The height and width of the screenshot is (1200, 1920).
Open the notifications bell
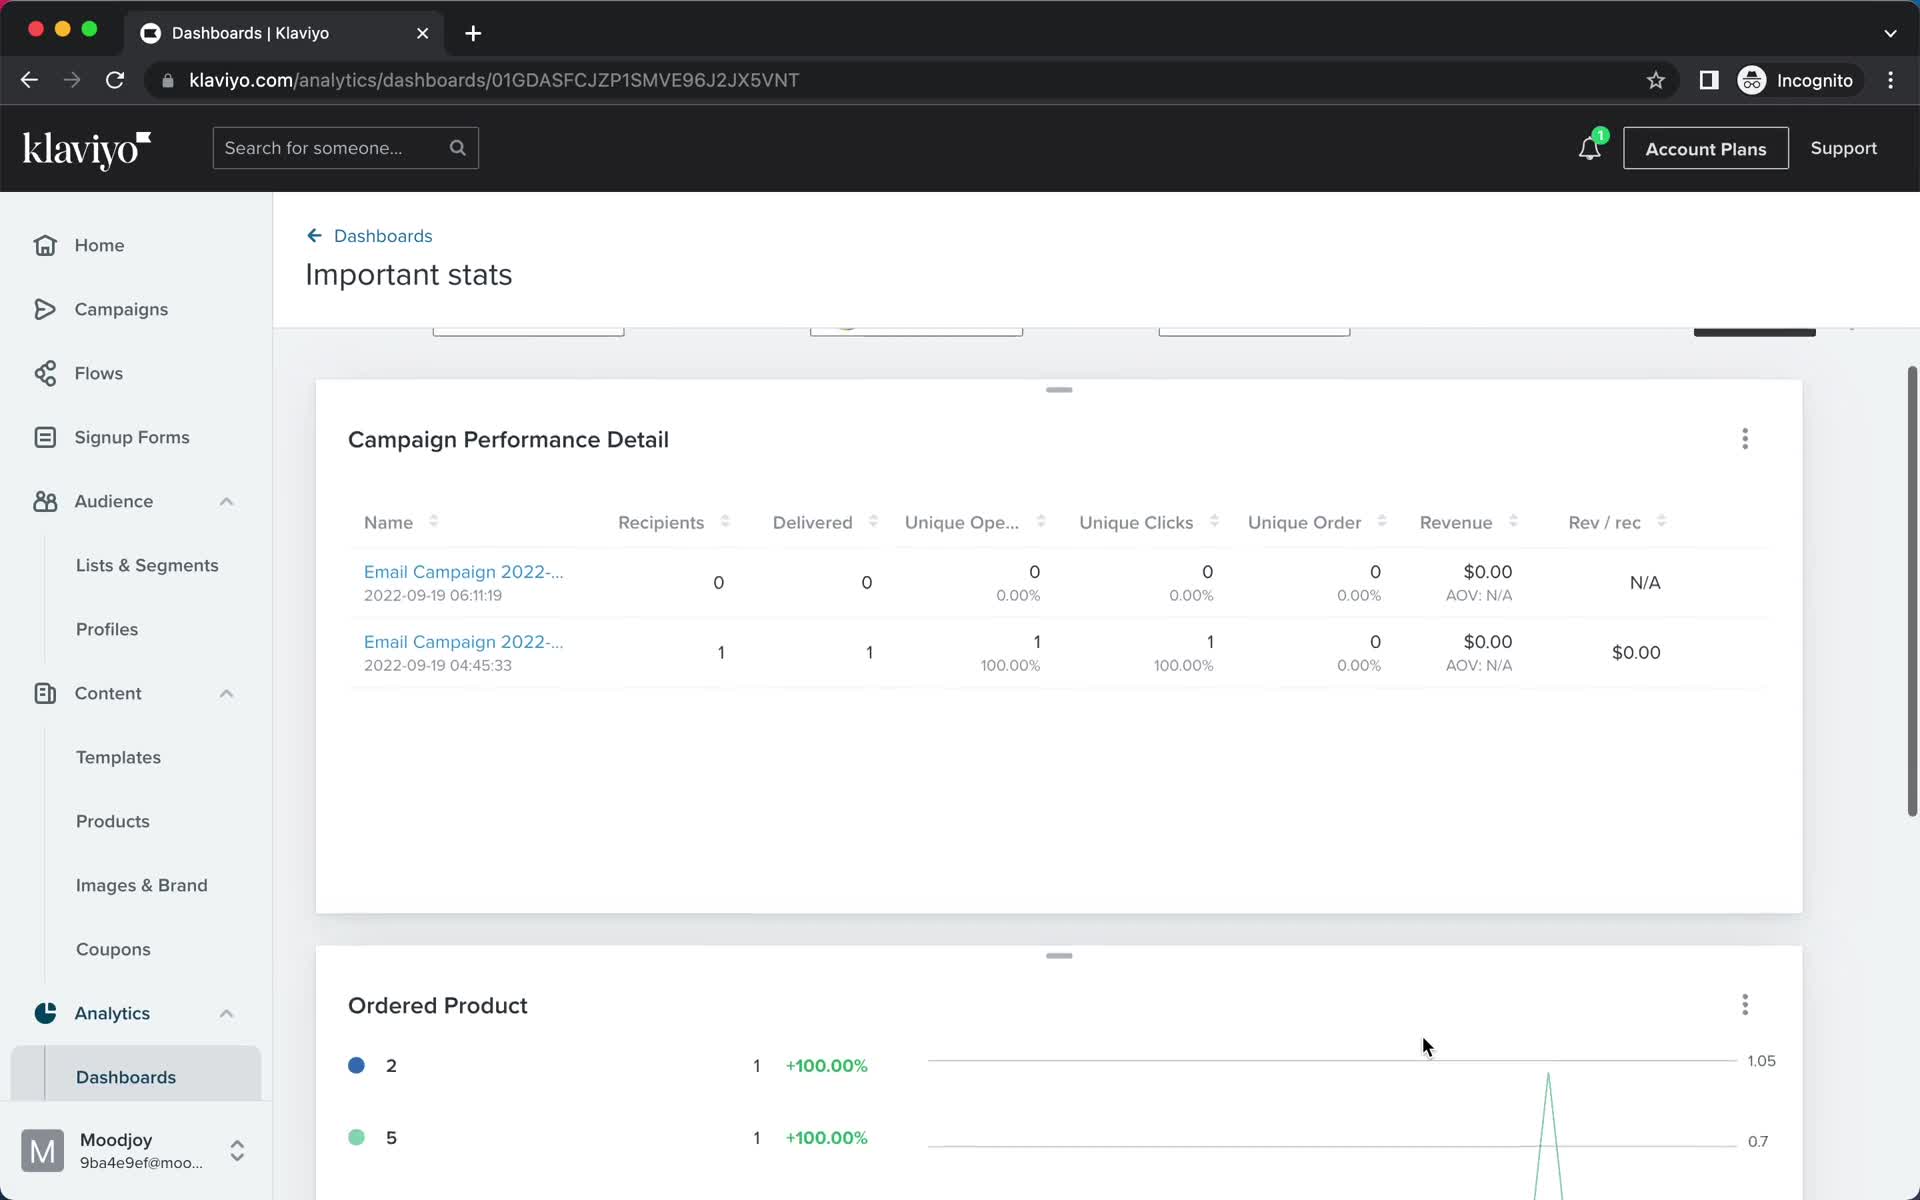coord(1590,149)
